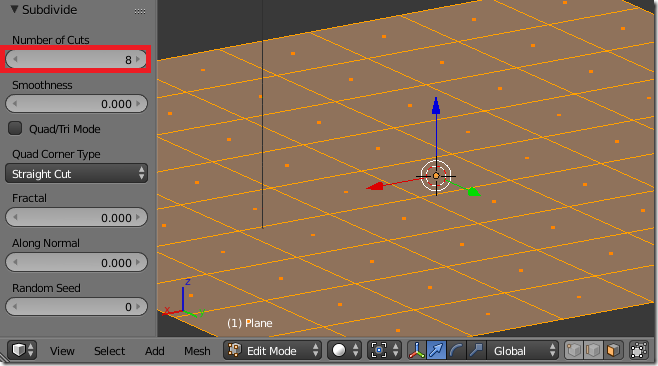Switch to edge select mode
This screenshot has width=658, height=366.
(x=593, y=350)
